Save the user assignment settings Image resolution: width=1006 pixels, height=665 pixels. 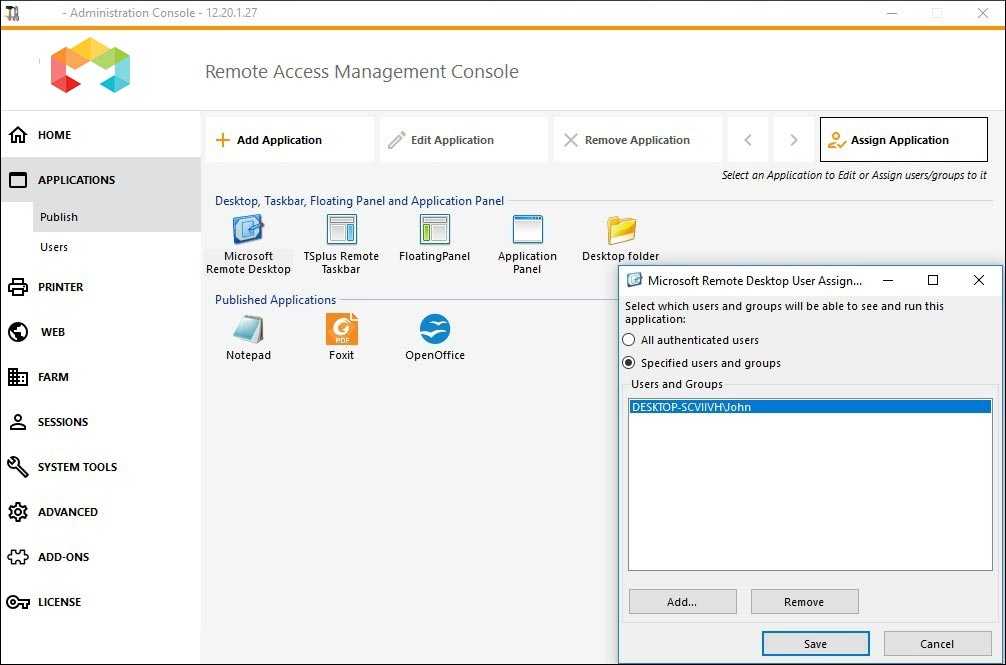815,643
